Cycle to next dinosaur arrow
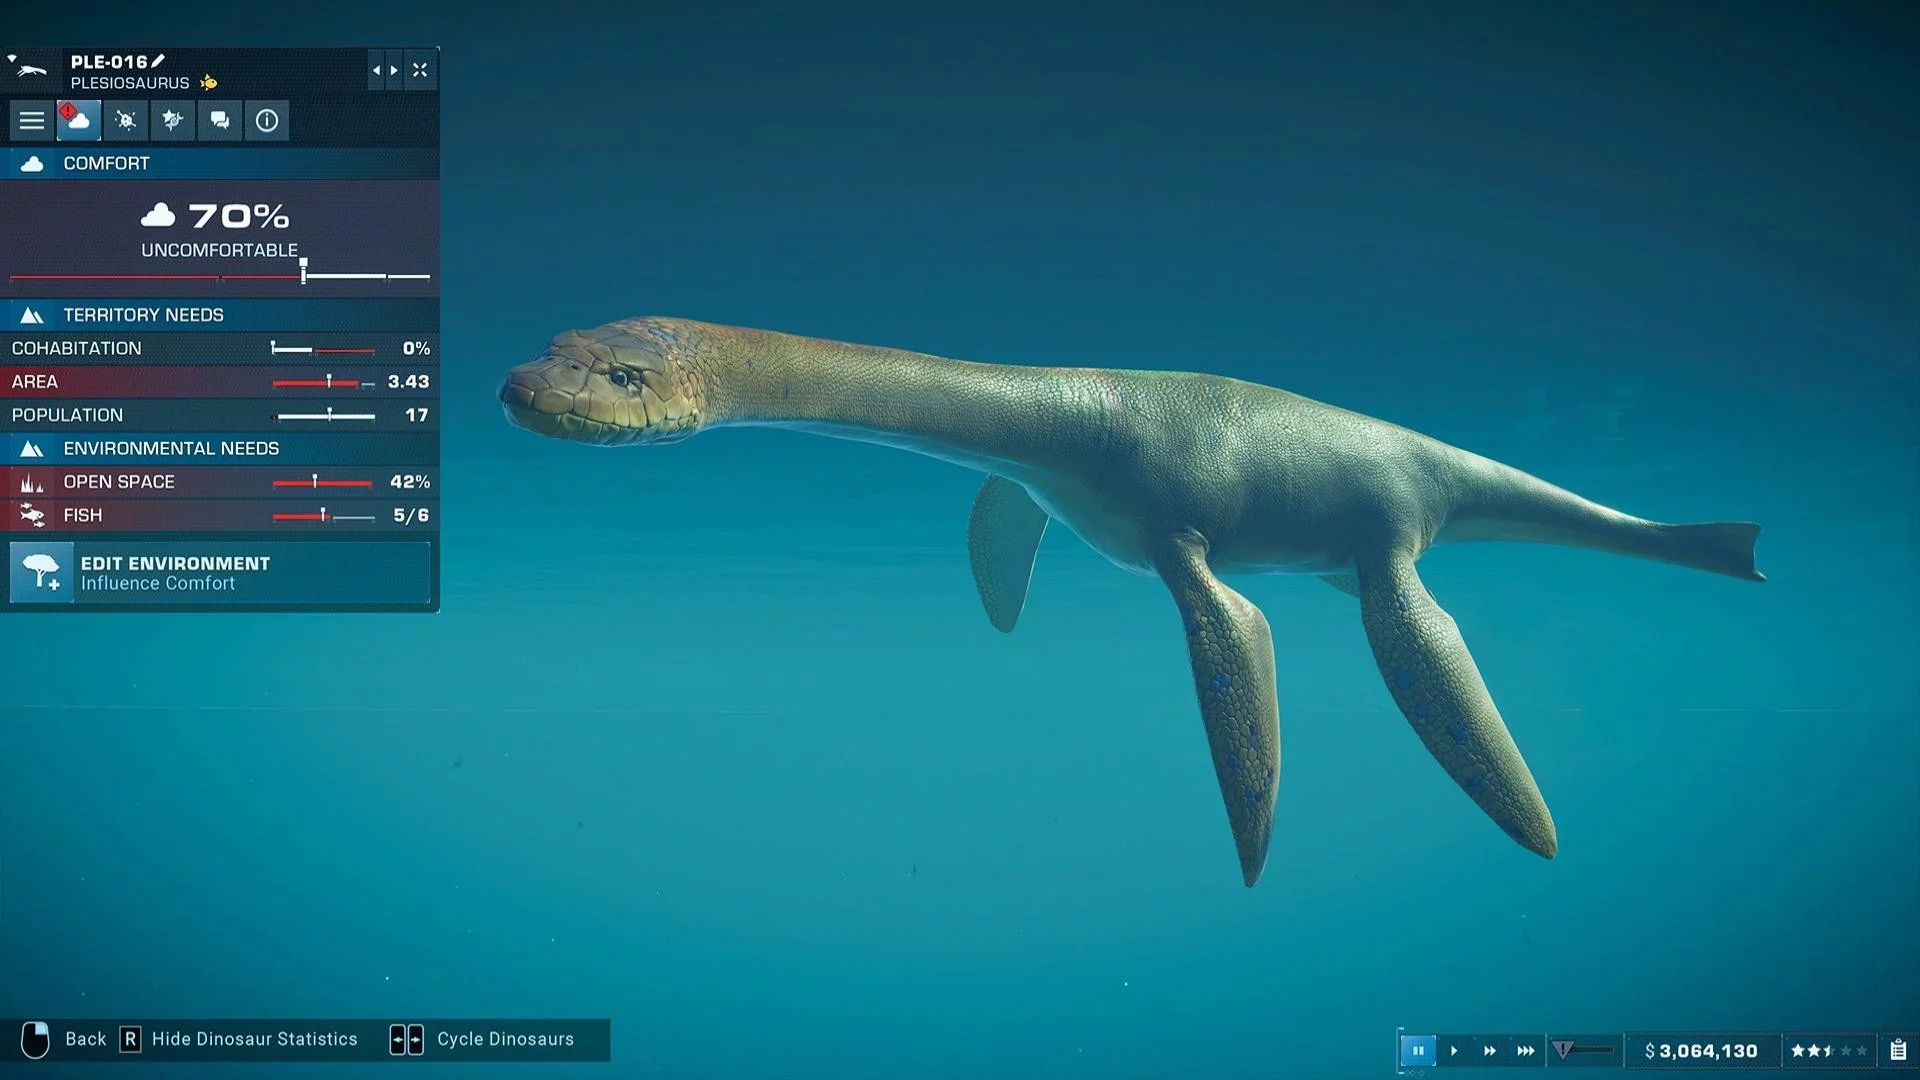The width and height of the screenshot is (1920, 1080). click(x=394, y=70)
